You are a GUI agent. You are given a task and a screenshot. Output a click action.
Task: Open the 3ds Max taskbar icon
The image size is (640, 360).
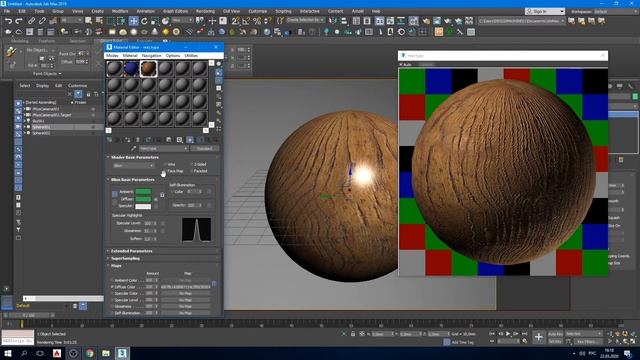122,353
